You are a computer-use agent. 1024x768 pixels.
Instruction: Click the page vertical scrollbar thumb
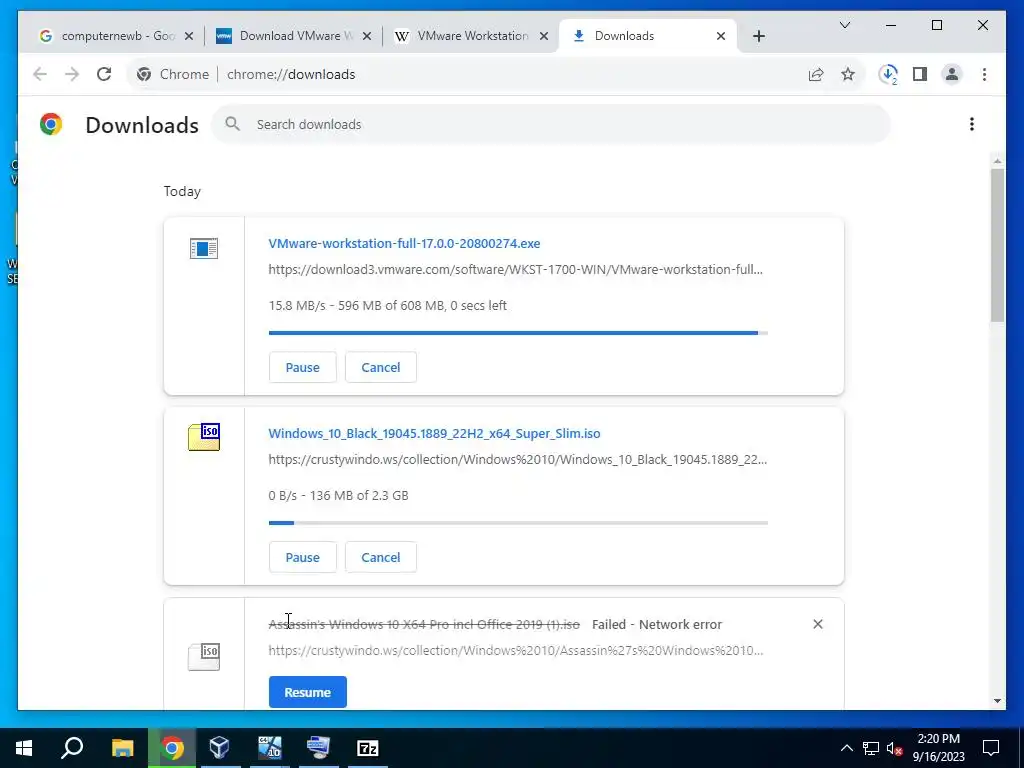(997, 245)
